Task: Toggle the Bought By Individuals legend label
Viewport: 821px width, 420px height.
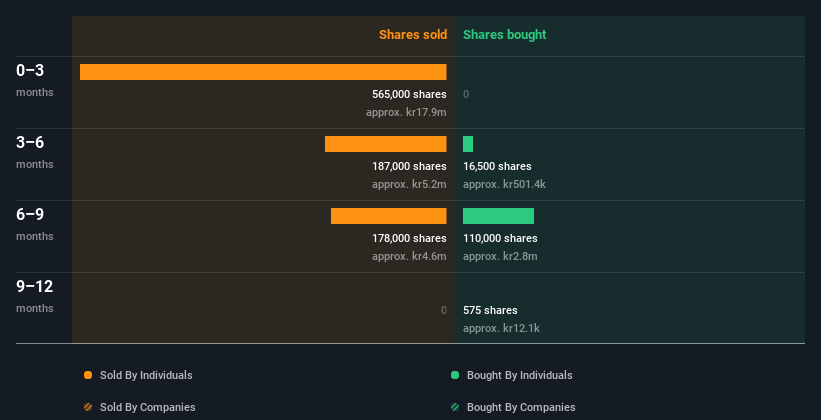Action: pyautogui.click(x=519, y=375)
